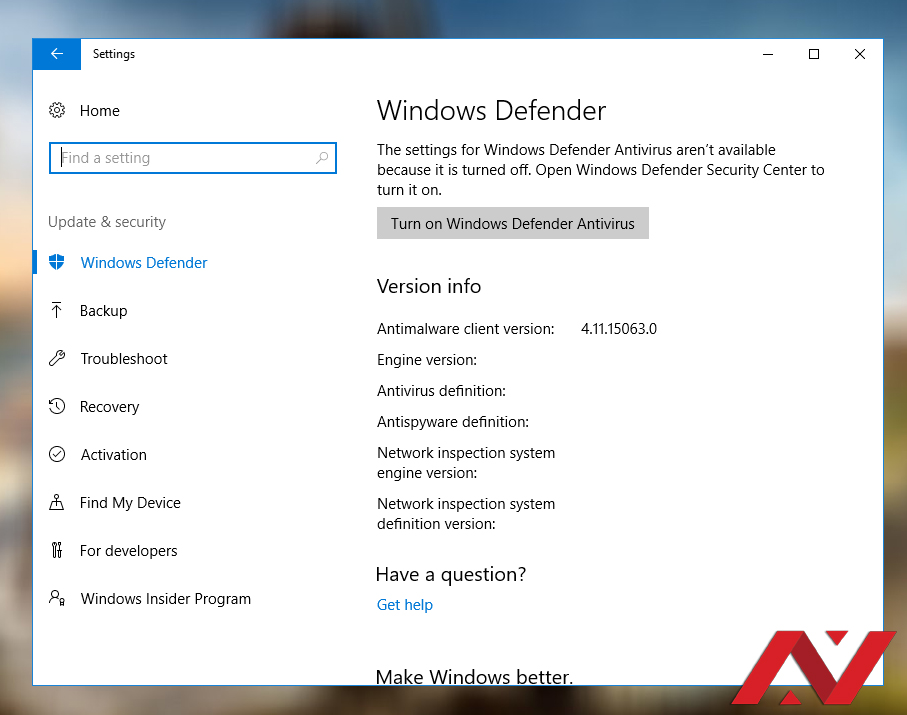Close the Settings window

pyautogui.click(x=860, y=54)
